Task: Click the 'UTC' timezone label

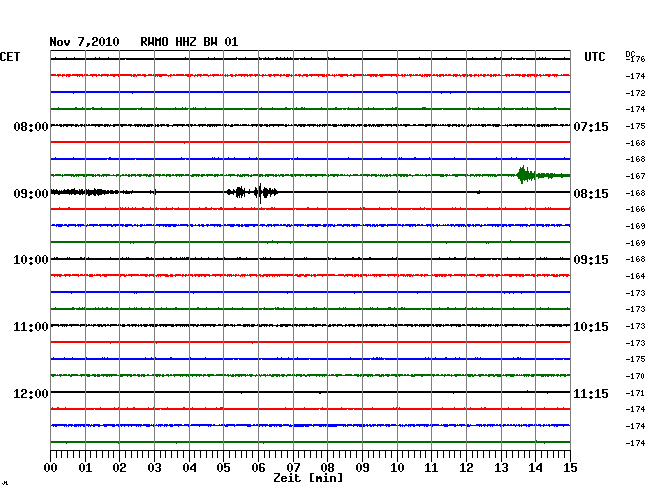Action: point(594,57)
